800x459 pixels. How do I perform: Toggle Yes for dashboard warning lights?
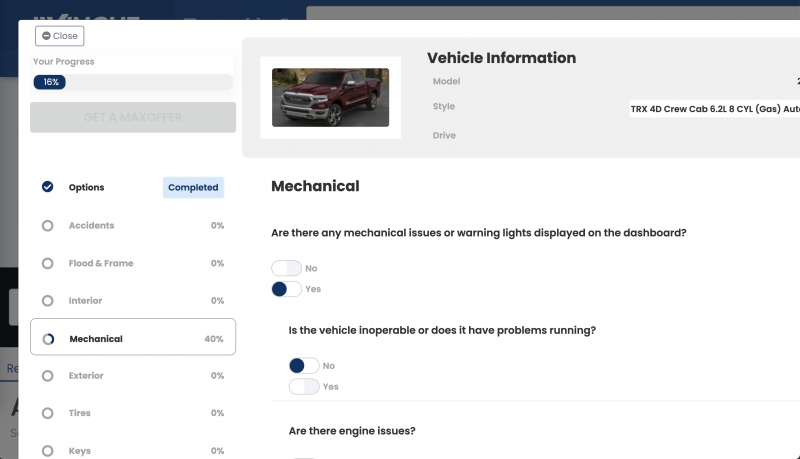286,289
